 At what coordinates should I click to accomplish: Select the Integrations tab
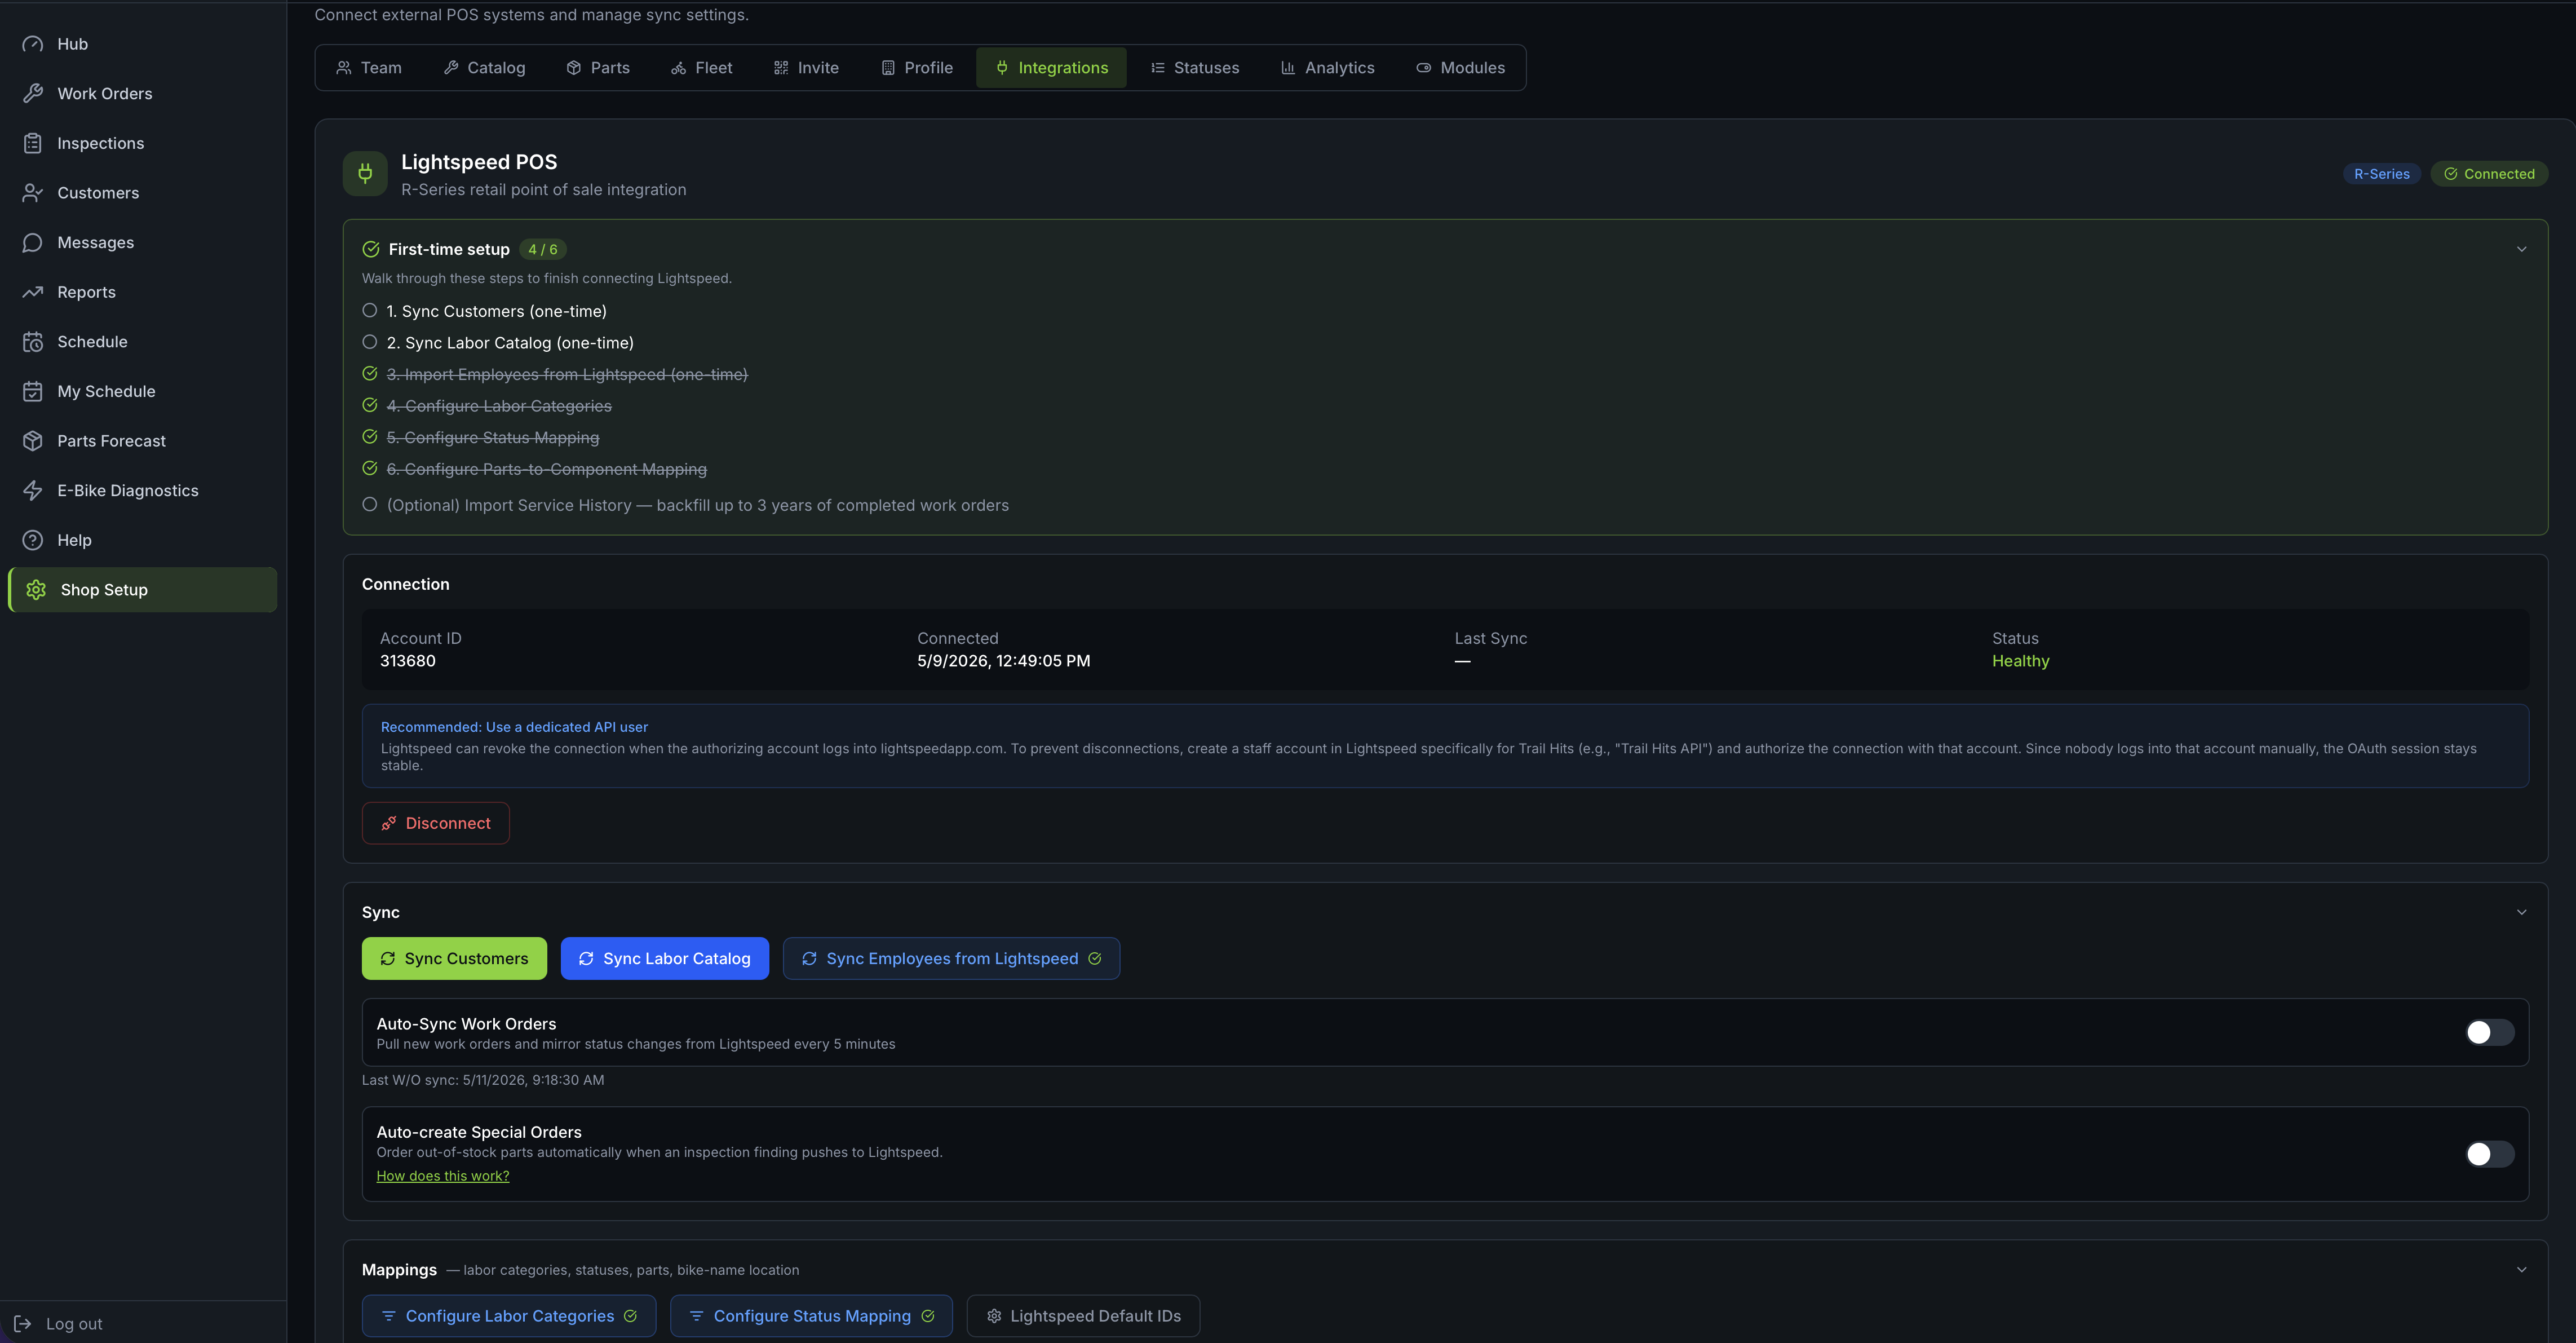pyautogui.click(x=1051, y=68)
